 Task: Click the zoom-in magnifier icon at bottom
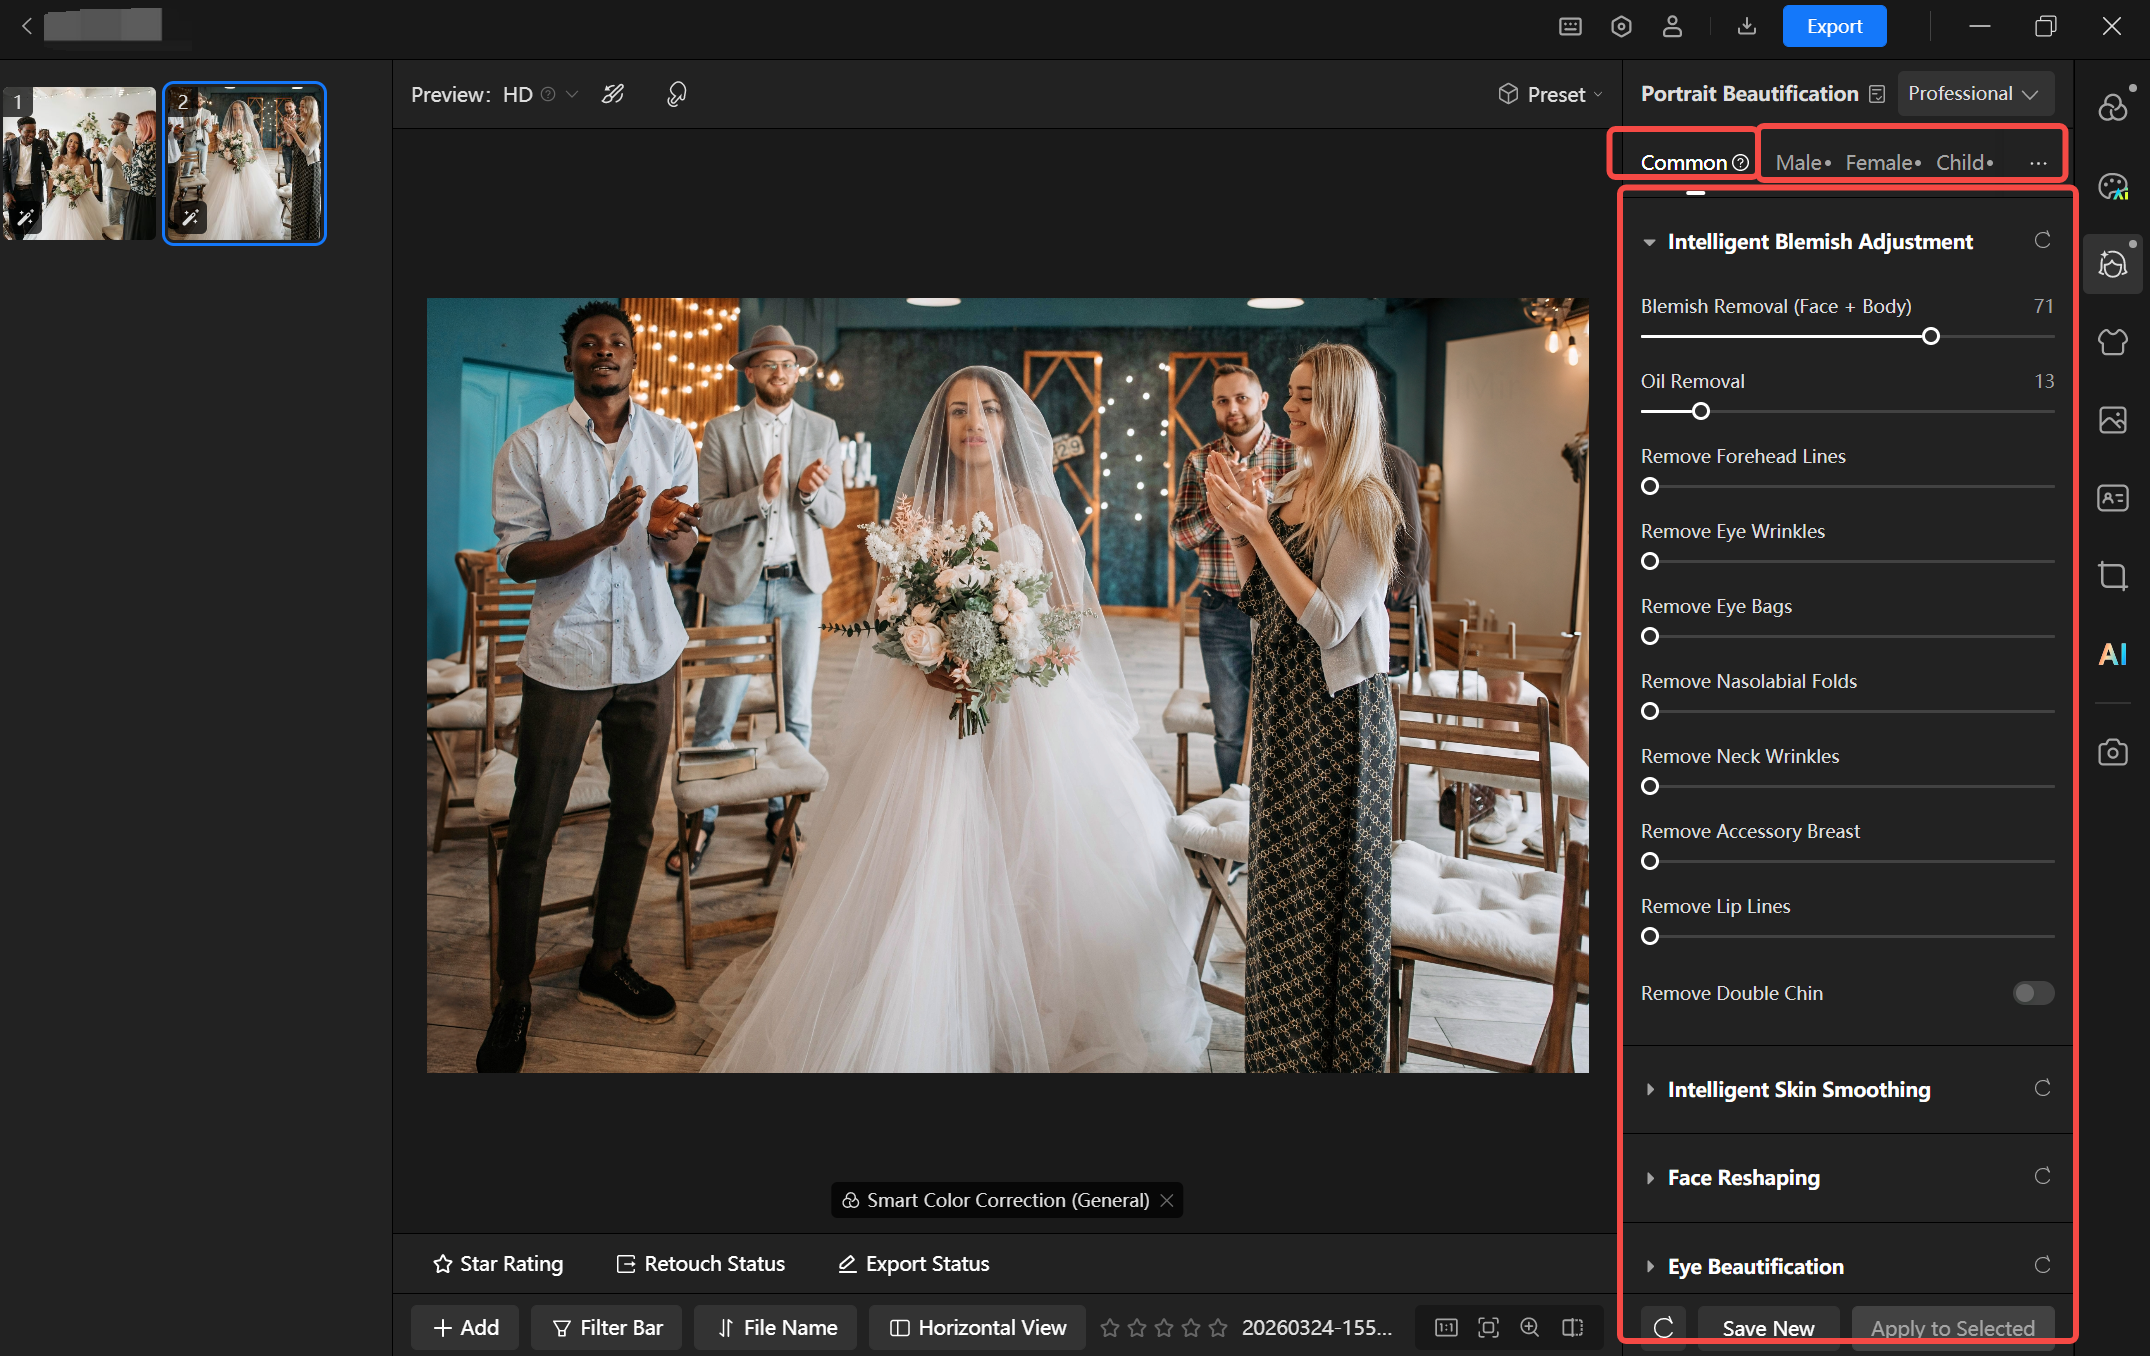pyautogui.click(x=1530, y=1327)
